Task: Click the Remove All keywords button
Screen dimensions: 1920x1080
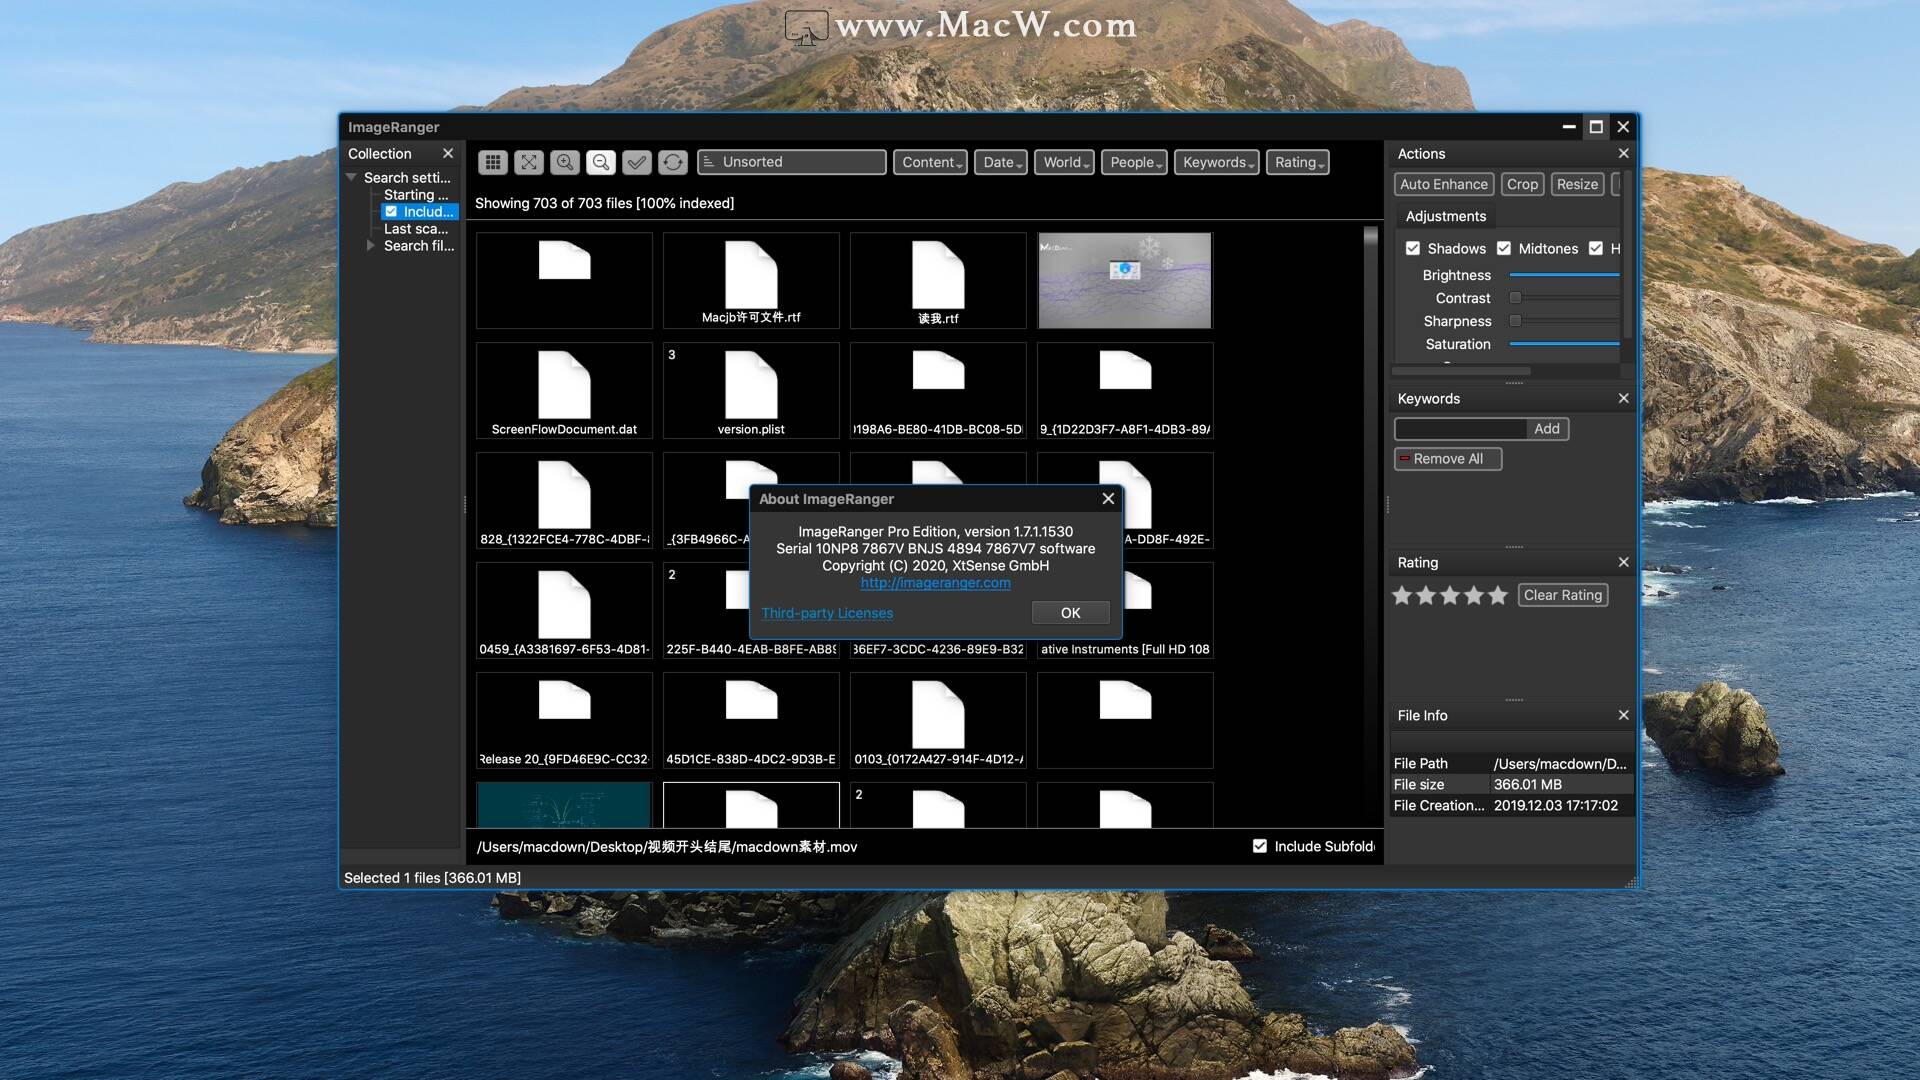Action: pos(1448,458)
